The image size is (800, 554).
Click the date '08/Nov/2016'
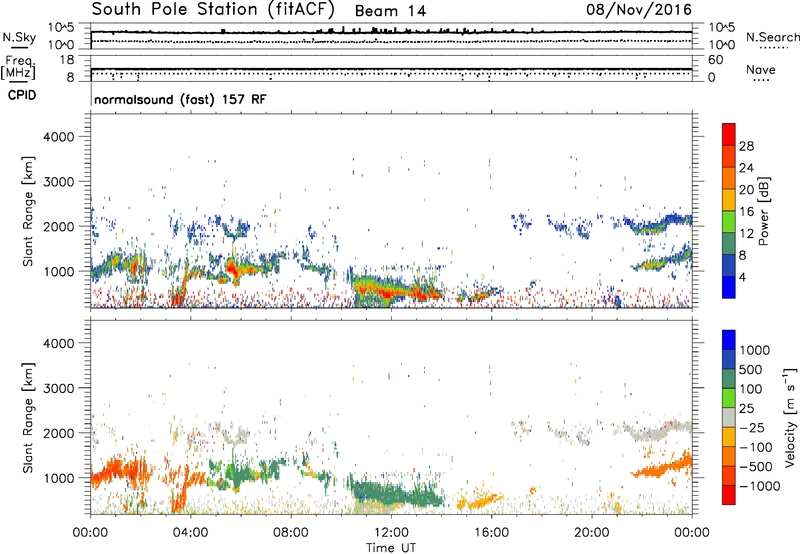(639, 9)
